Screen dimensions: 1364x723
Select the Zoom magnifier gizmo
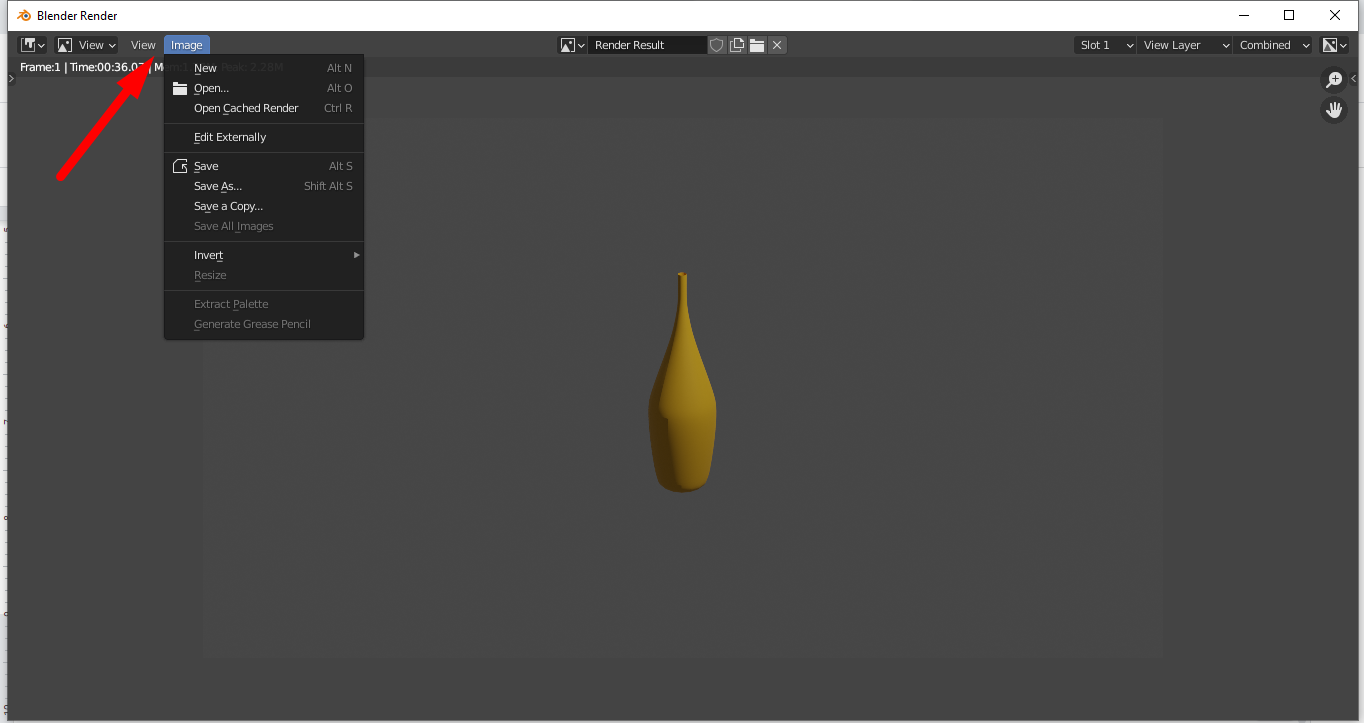click(1333, 79)
